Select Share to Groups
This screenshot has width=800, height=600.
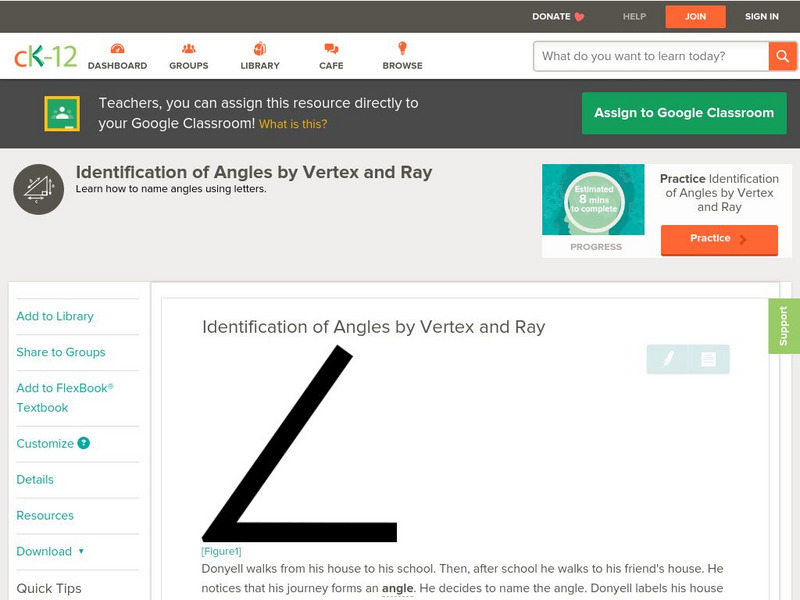coord(61,352)
